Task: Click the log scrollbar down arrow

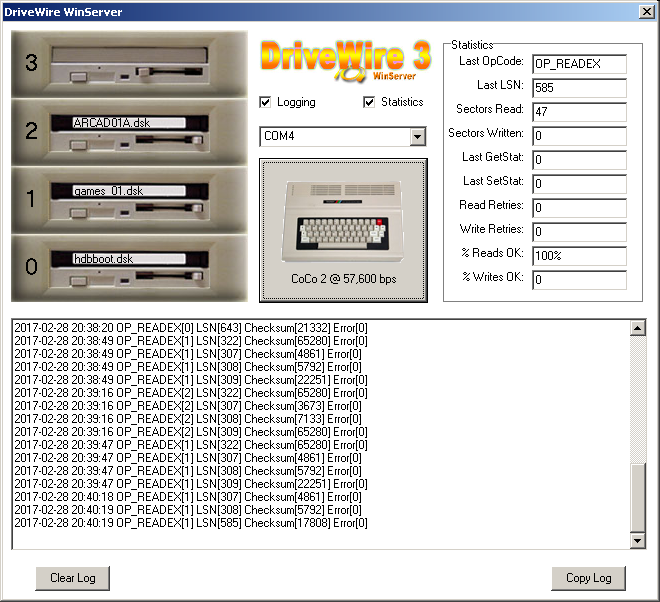Action: click(x=638, y=540)
